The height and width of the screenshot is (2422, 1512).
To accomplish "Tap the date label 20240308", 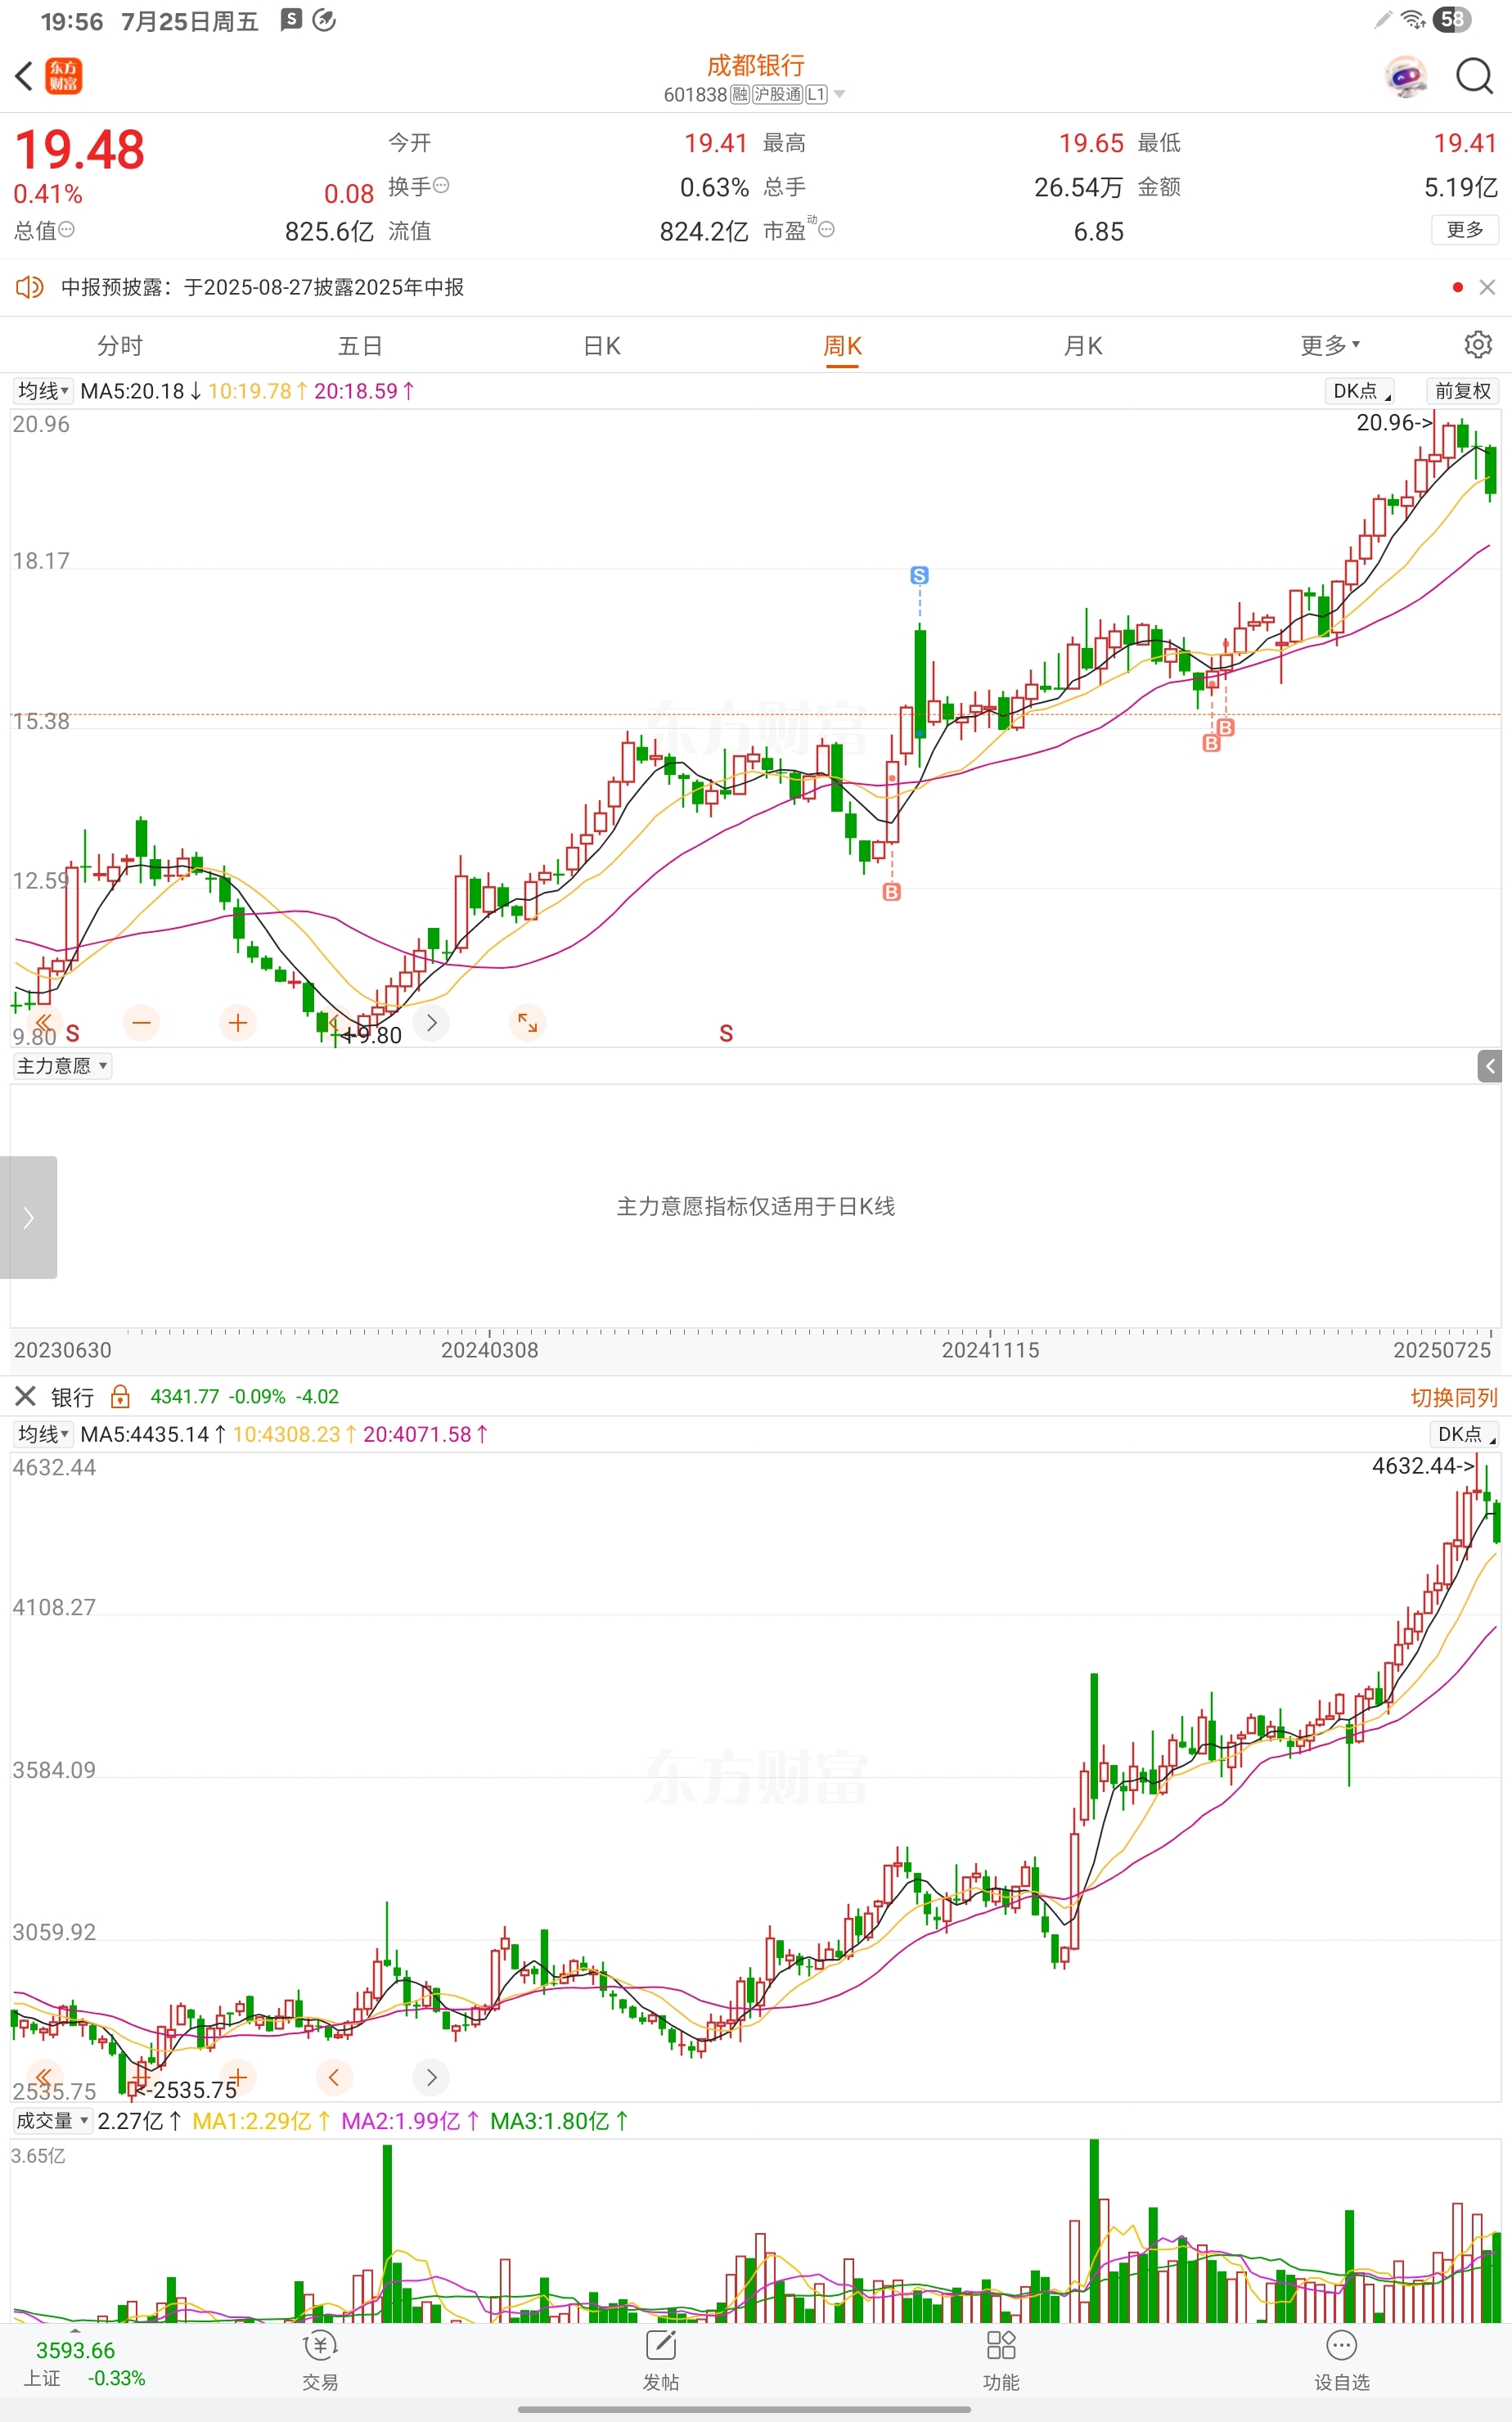I will tap(489, 1350).
